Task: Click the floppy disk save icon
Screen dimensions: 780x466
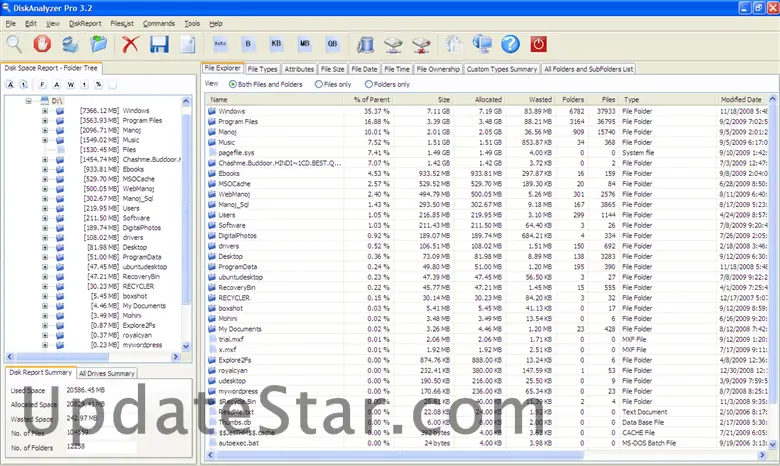Action: tap(159, 44)
